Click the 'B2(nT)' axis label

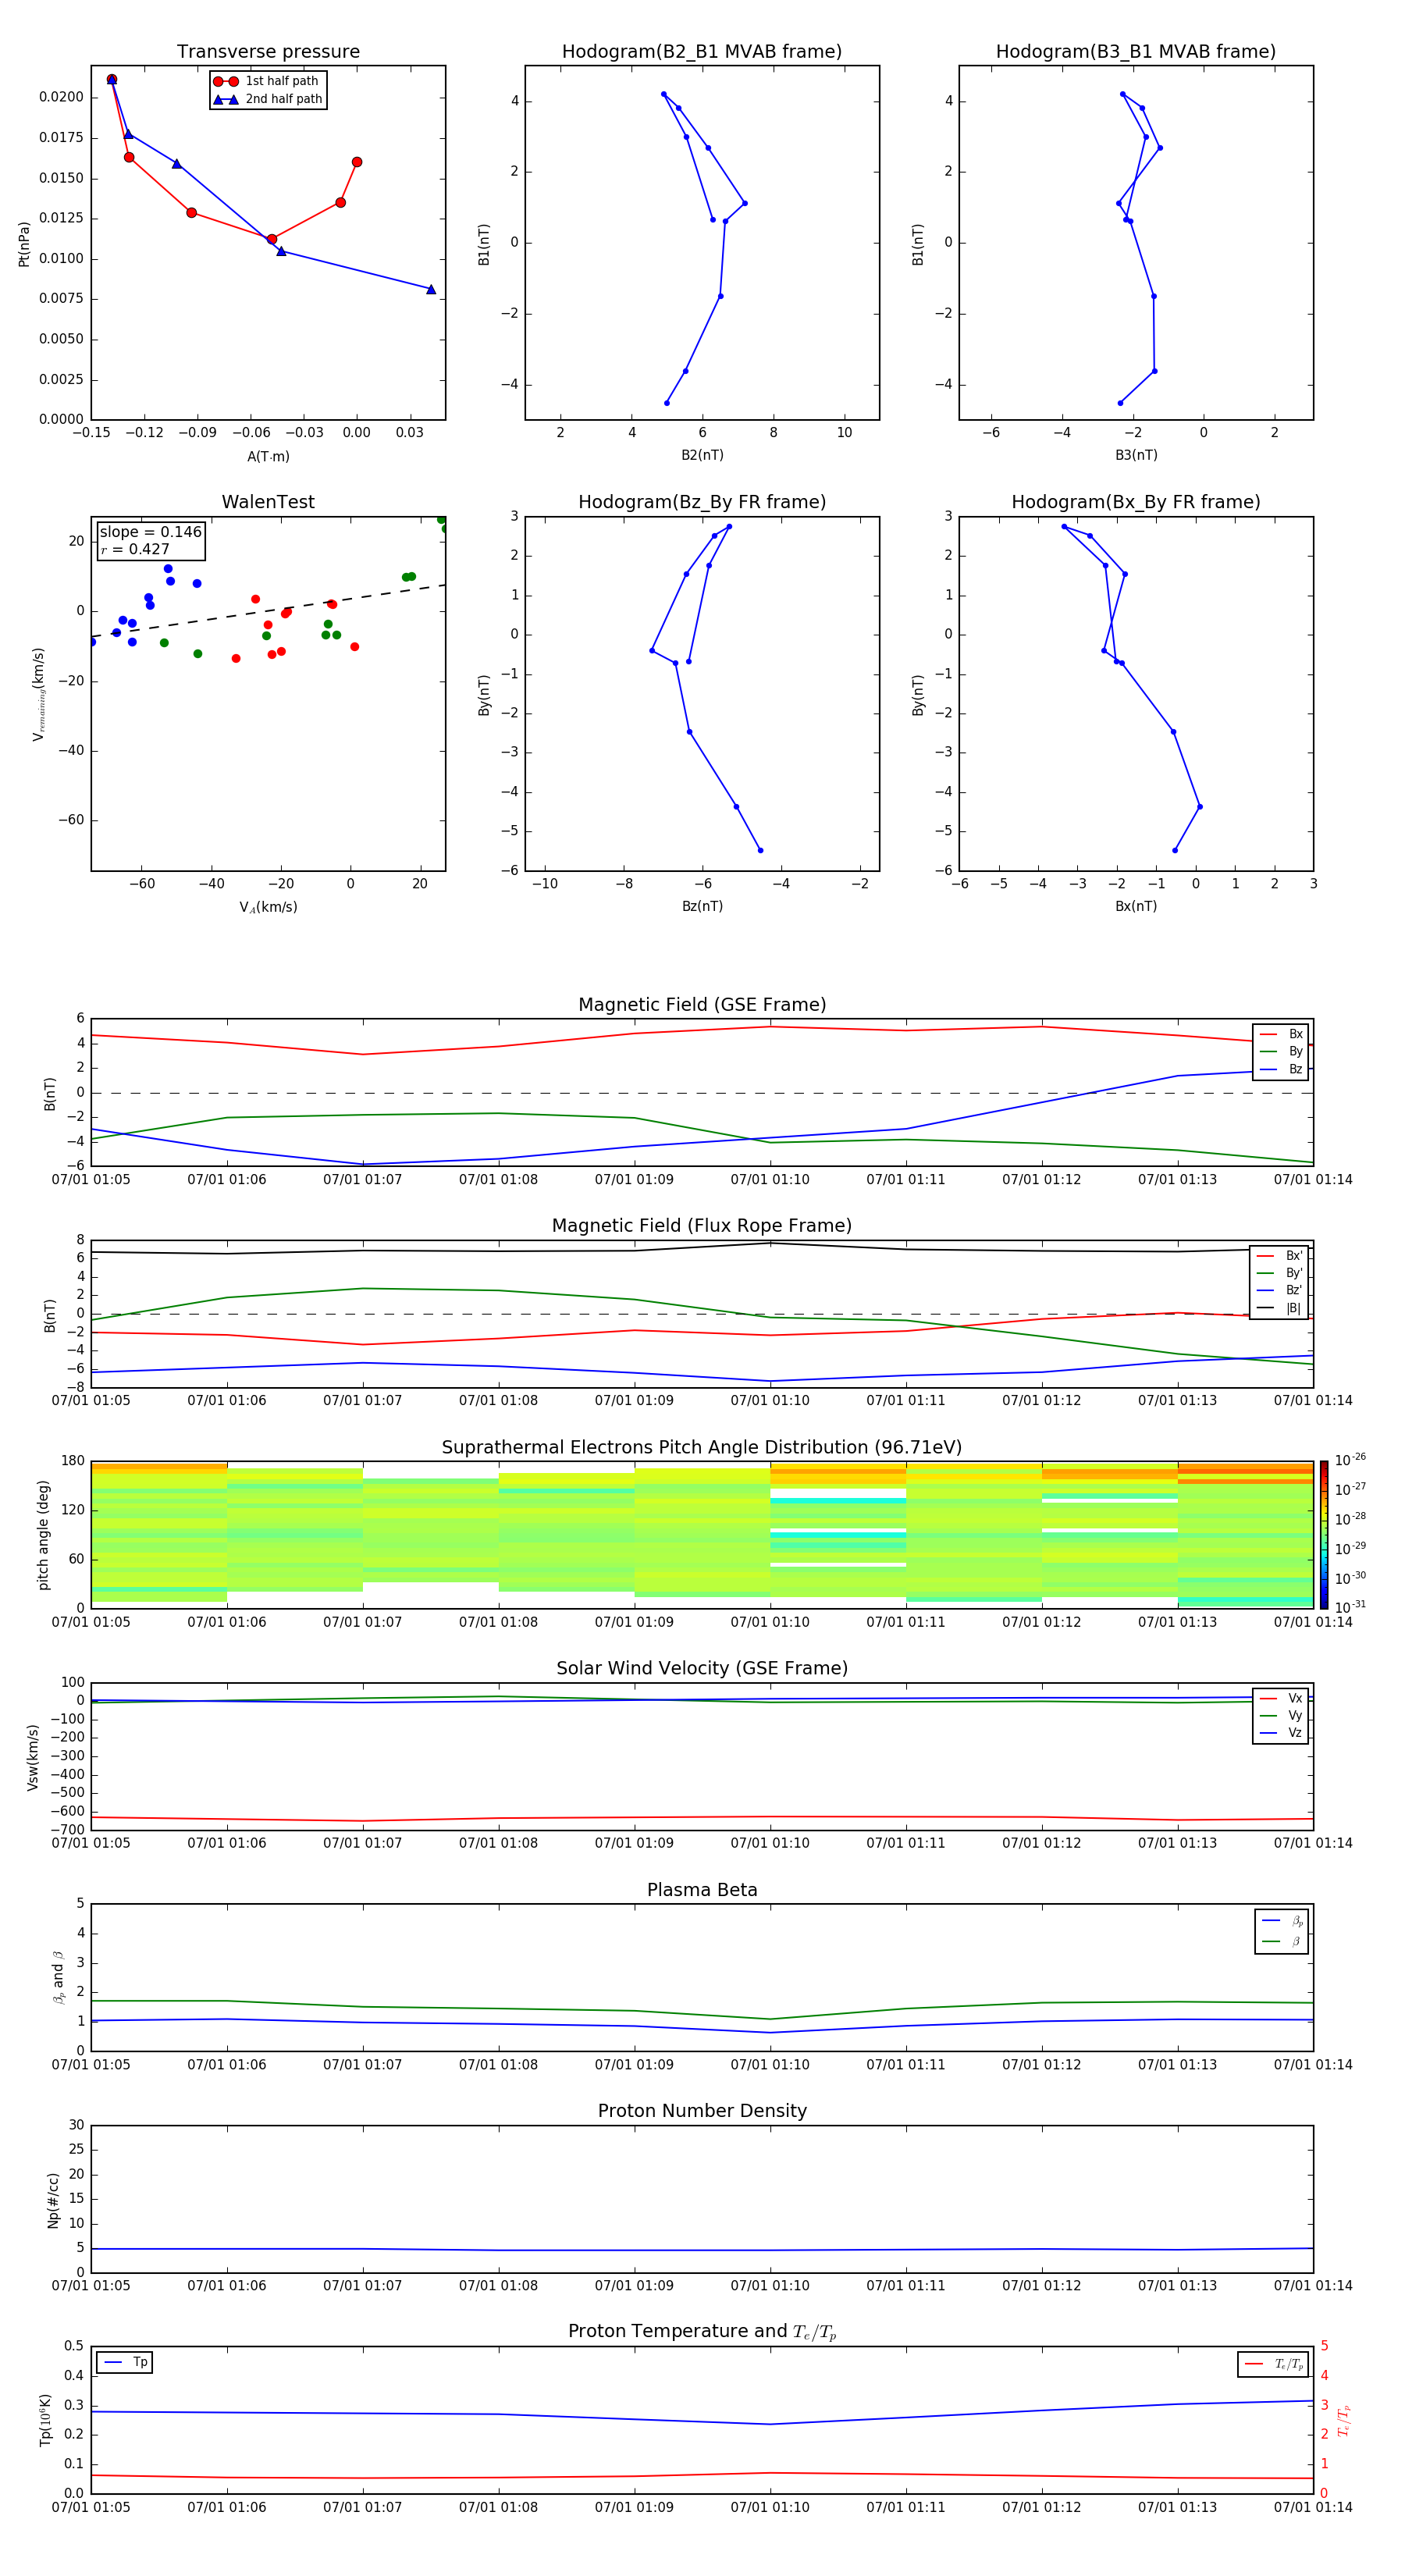tap(702, 455)
